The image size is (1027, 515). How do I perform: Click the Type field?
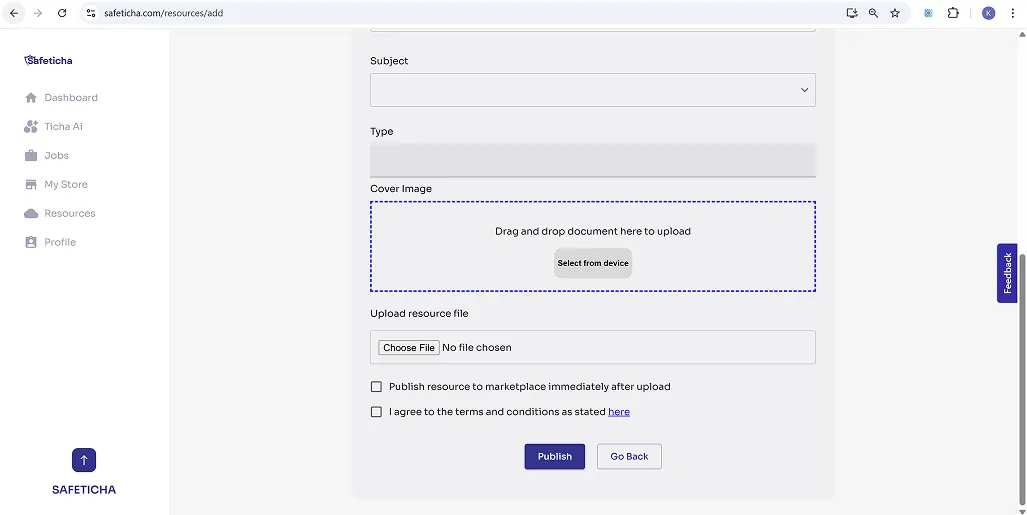593,160
